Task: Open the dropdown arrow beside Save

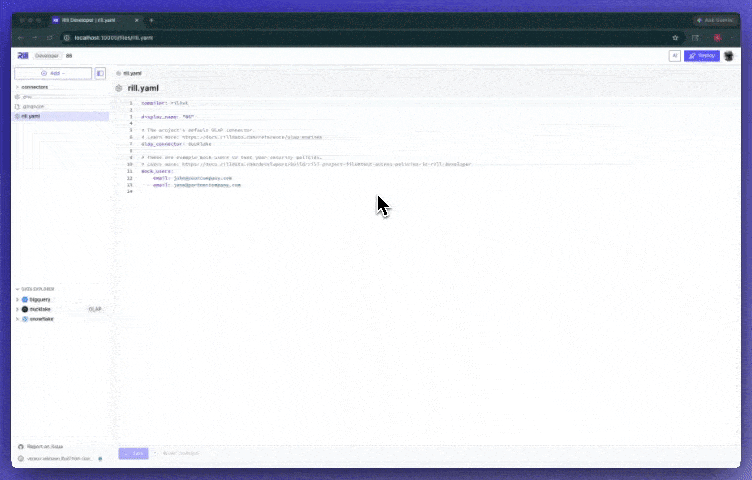Action: click(154, 453)
